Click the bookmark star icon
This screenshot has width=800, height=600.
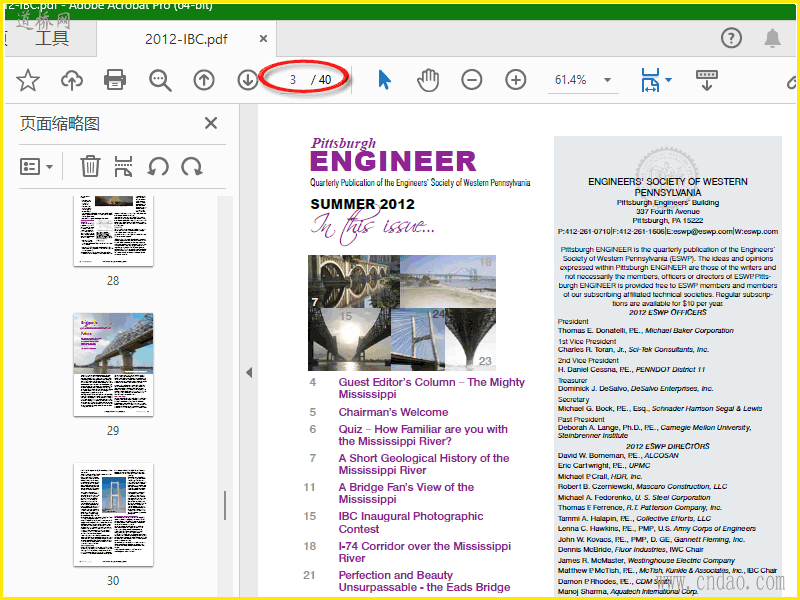(x=28, y=80)
